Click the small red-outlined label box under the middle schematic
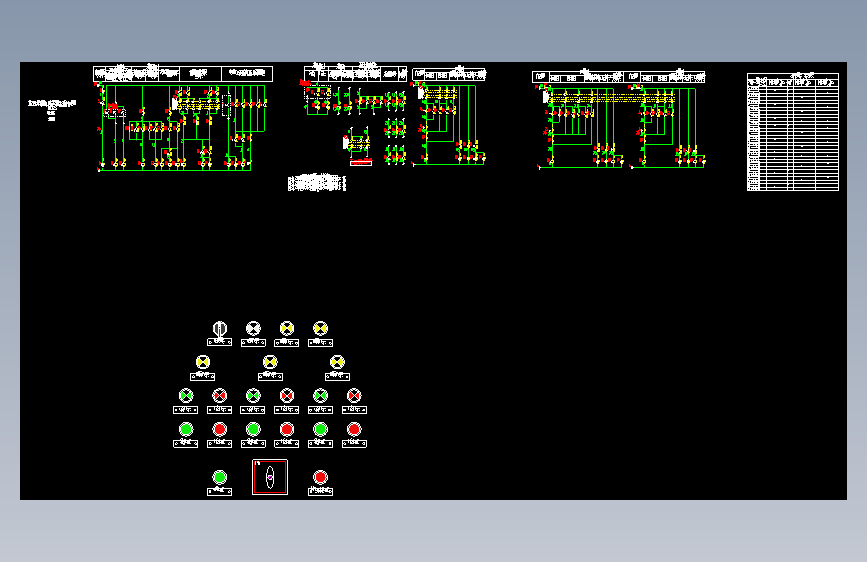Viewport: 867px width, 562px height. 361,163
